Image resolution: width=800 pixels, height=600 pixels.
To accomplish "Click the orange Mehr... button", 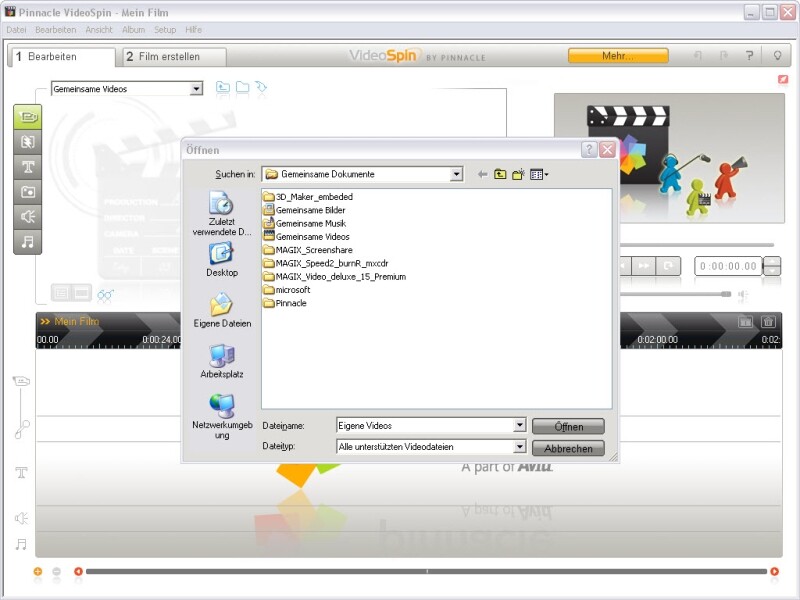I will click(x=618, y=56).
